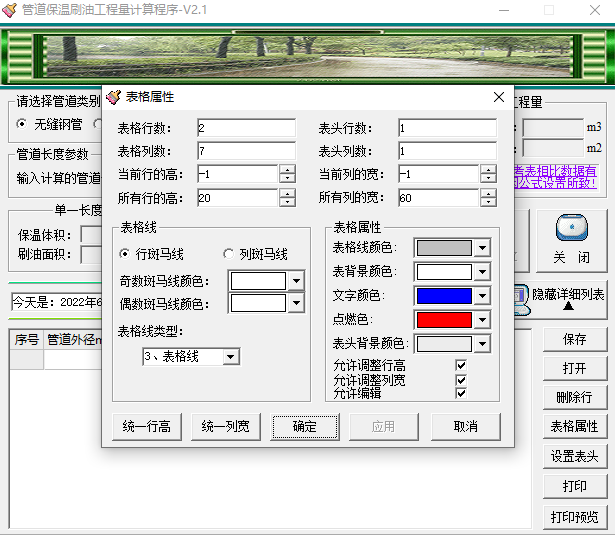The width and height of the screenshot is (615, 535).
Task: Click the 统一行高 button
Action: (147, 426)
